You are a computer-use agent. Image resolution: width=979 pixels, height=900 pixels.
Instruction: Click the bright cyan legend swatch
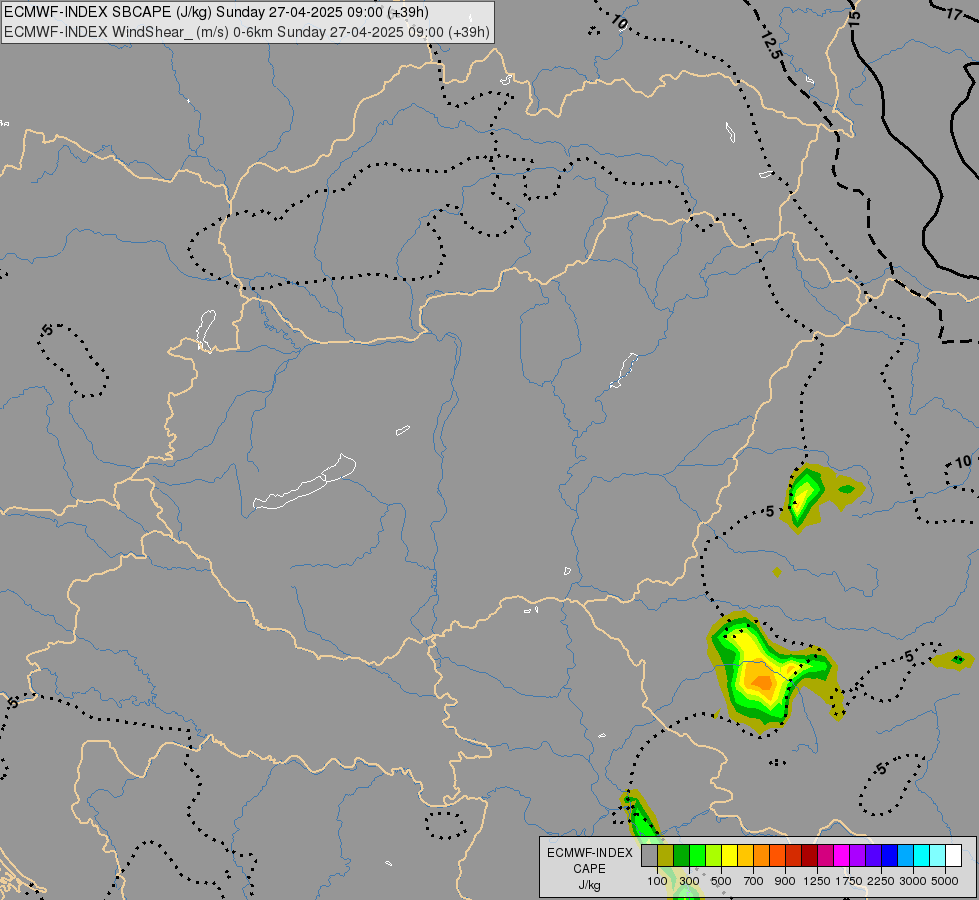922,856
